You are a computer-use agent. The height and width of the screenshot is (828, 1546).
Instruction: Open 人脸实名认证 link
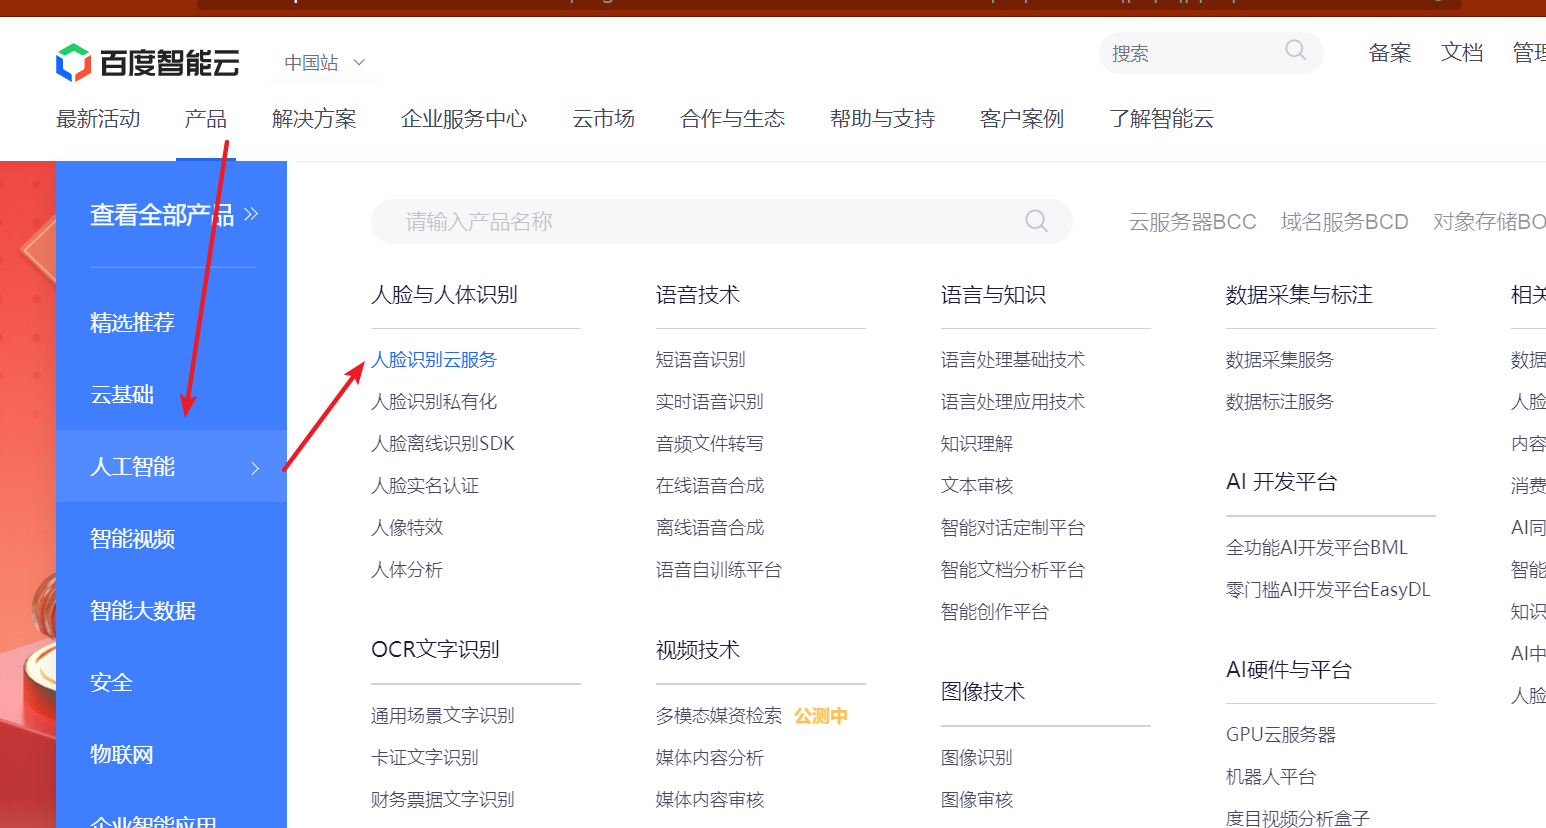coord(425,486)
